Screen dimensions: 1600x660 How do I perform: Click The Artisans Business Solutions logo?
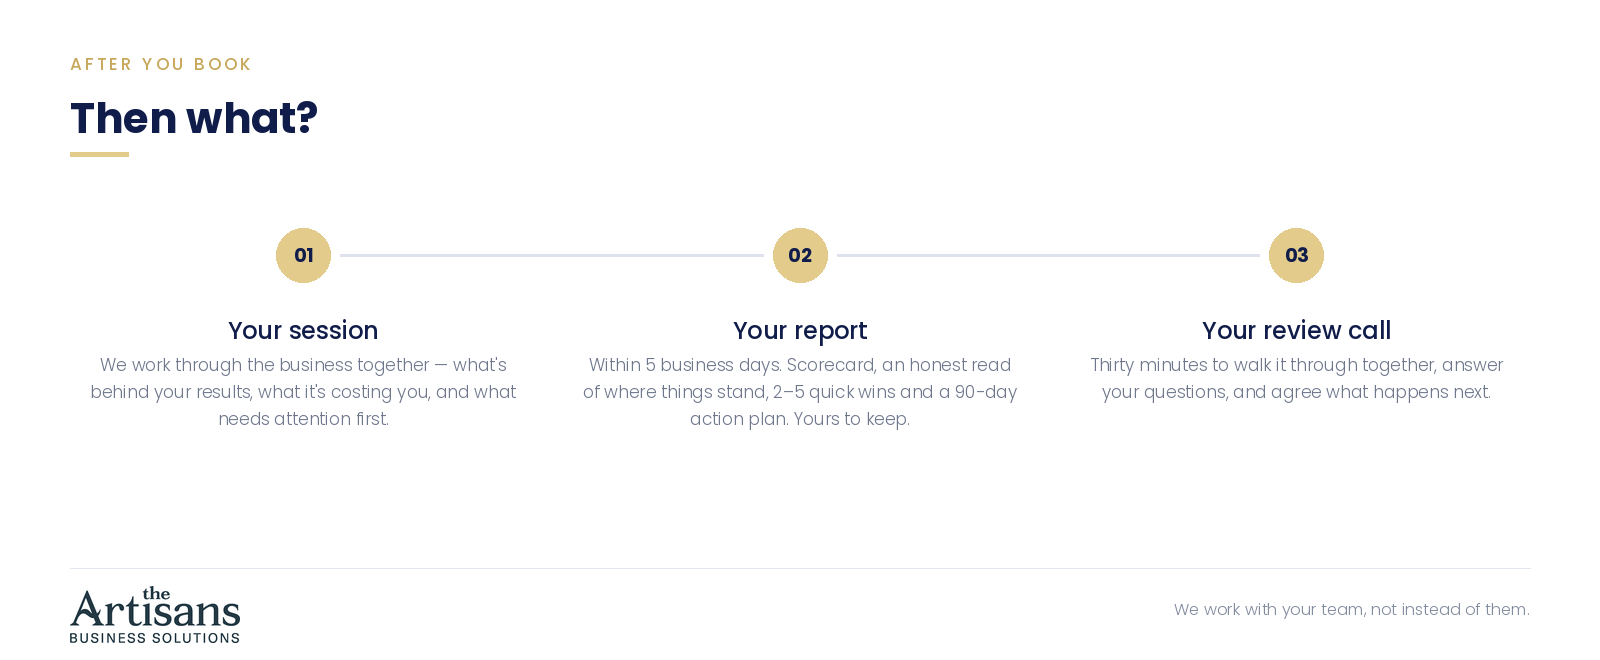point(155,615)
